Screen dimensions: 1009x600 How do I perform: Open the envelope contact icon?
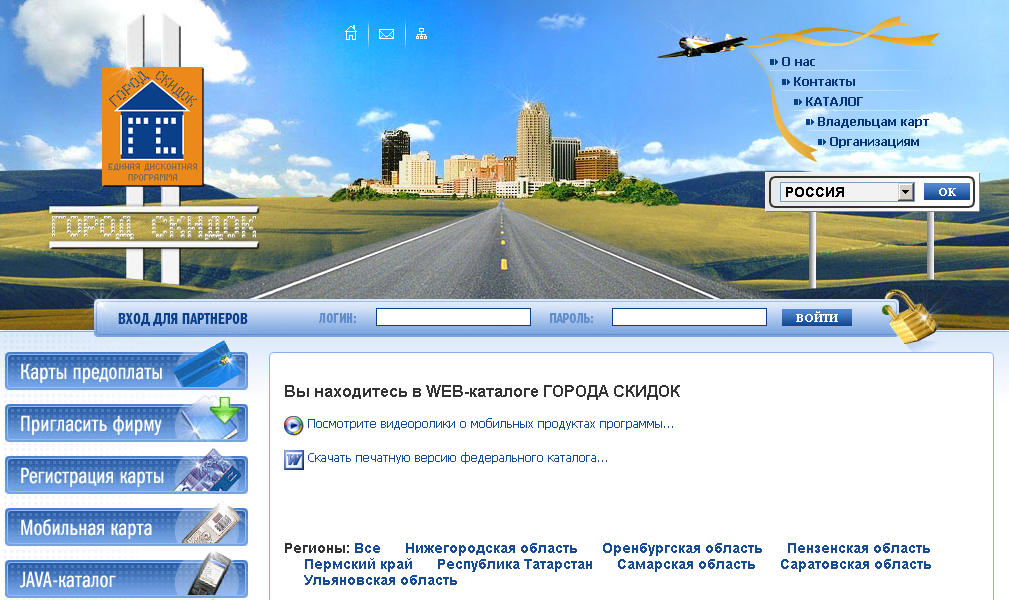click(386, 33)
